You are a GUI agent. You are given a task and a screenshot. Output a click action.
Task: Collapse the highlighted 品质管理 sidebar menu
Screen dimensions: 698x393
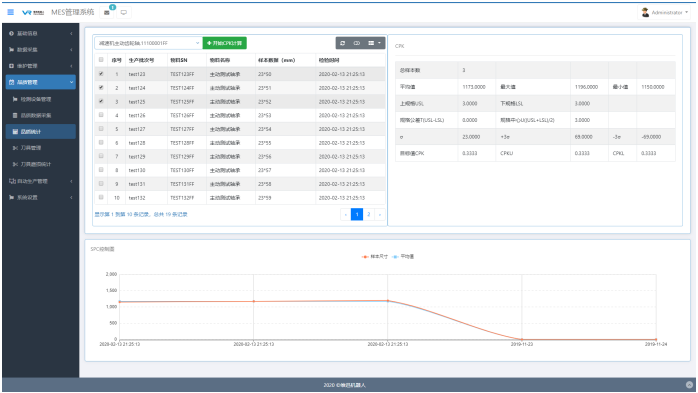tap(41, 82)
